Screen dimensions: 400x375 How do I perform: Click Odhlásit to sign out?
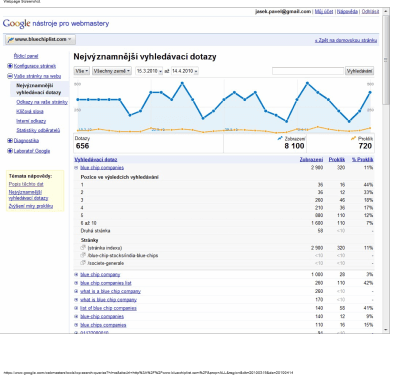tap(370, 11)
